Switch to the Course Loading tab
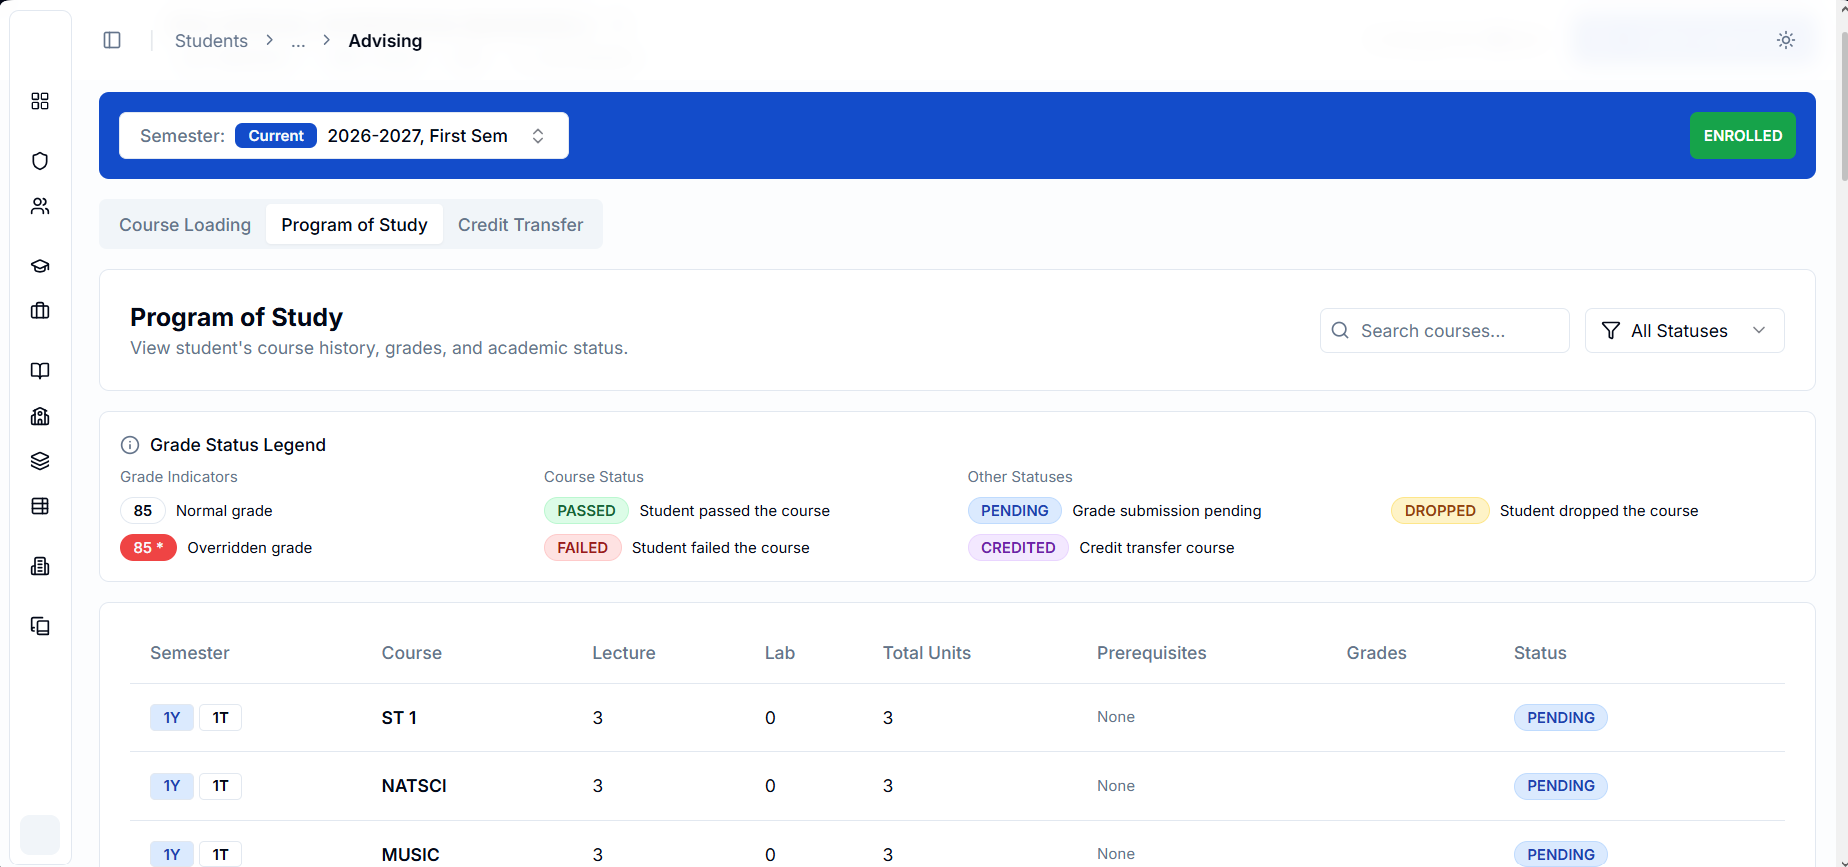 [185, 225]
